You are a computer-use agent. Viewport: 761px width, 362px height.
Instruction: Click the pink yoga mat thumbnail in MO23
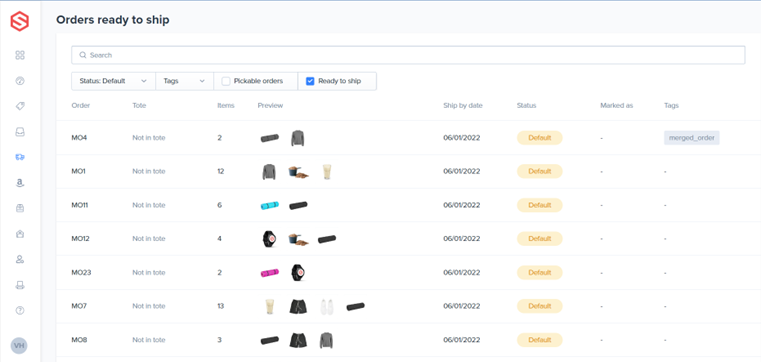click(x=269, y=273)
